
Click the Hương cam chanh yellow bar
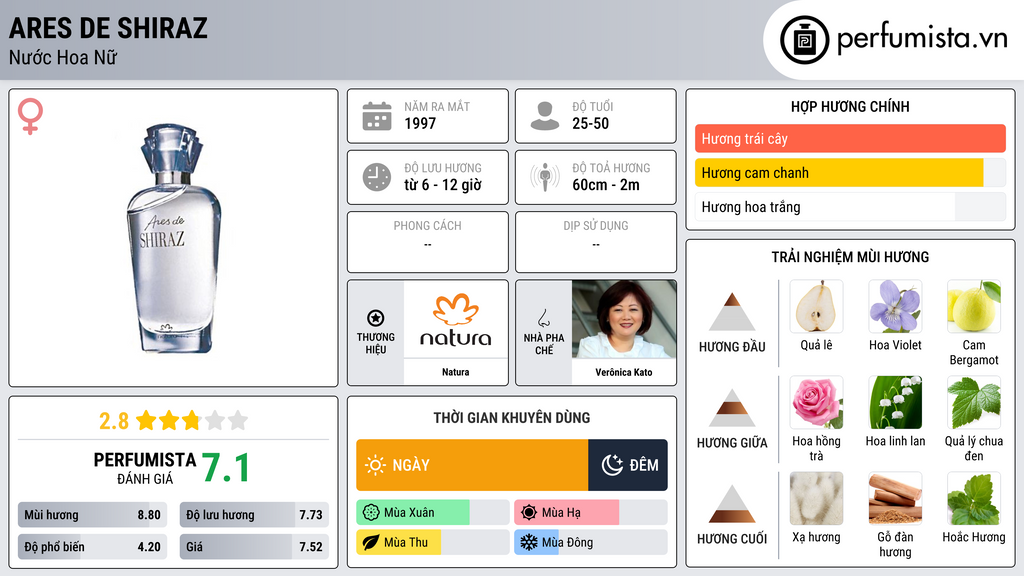839,173
